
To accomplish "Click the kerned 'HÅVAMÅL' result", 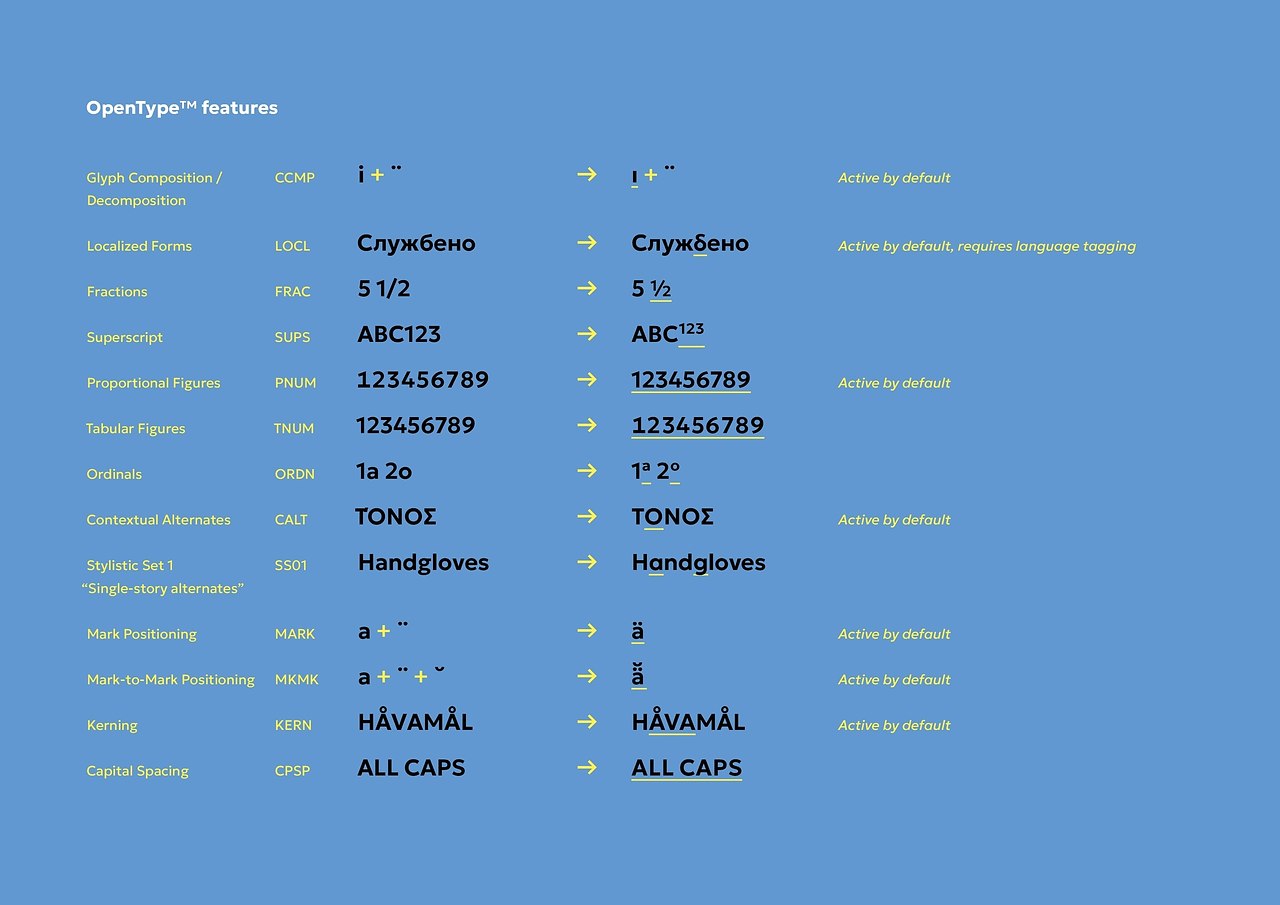I will click(689, 722).
